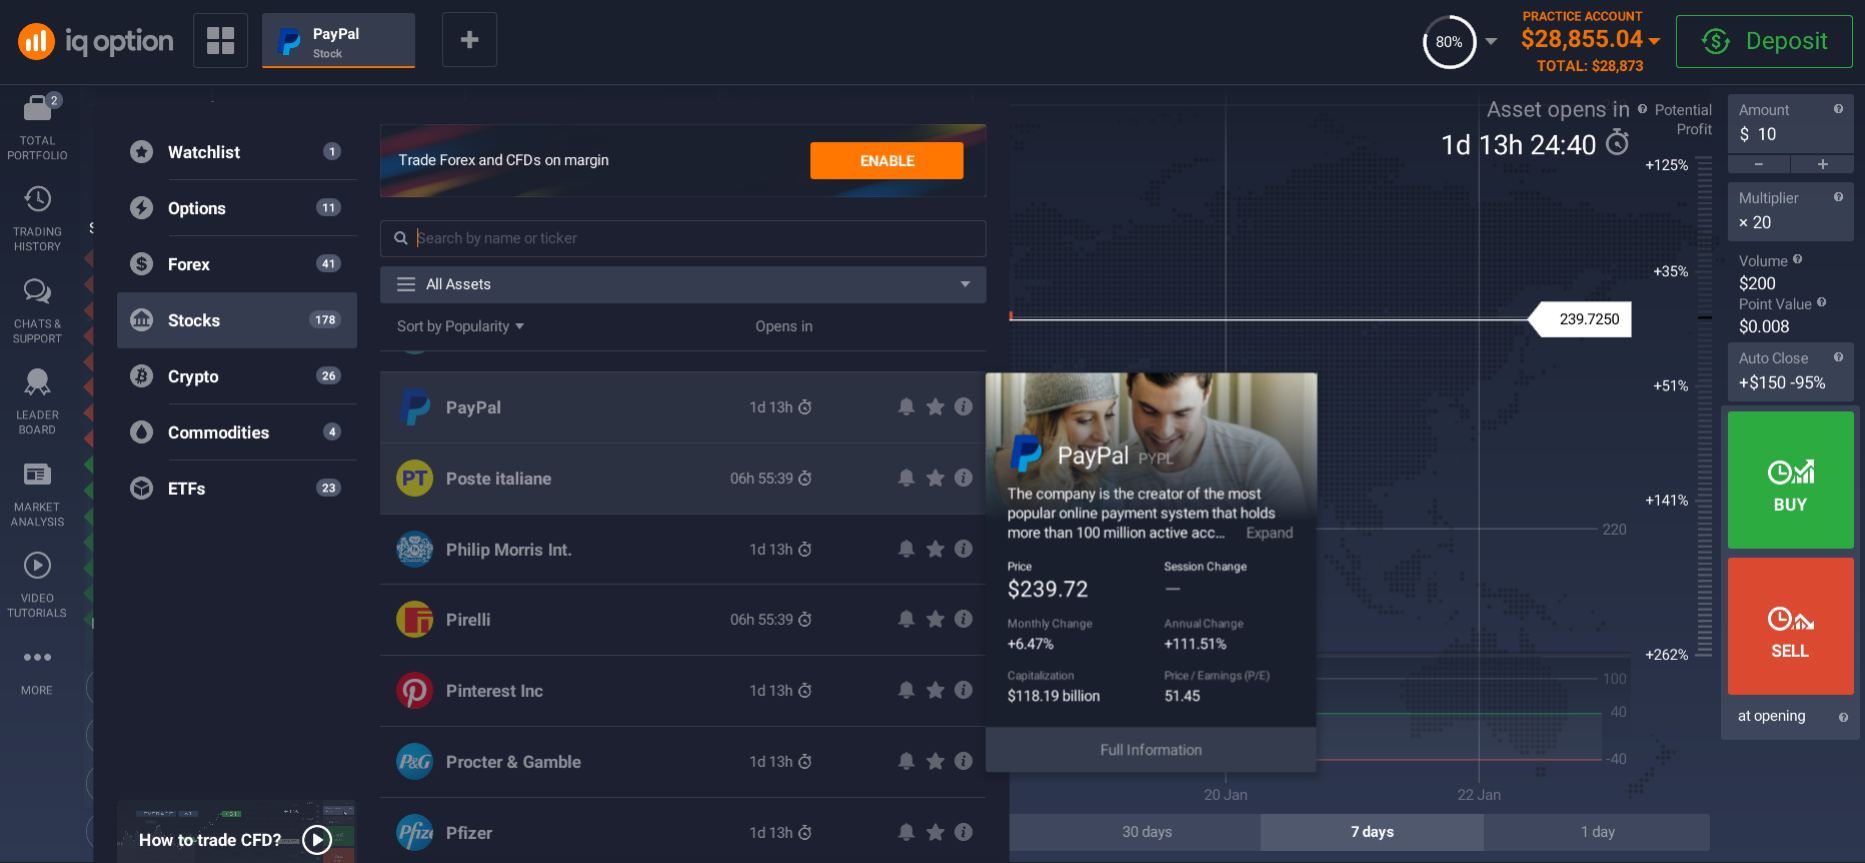Show info for Procter & Gamble

(963, 761)
